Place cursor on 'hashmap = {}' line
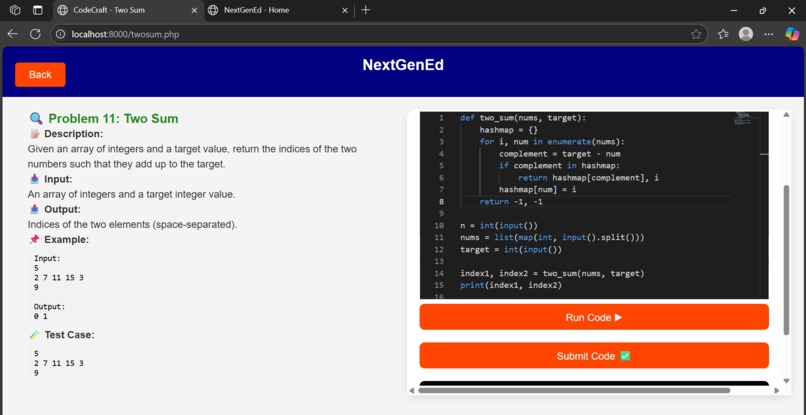The width and height of the screenshot is (806, 415). point(509,130)
